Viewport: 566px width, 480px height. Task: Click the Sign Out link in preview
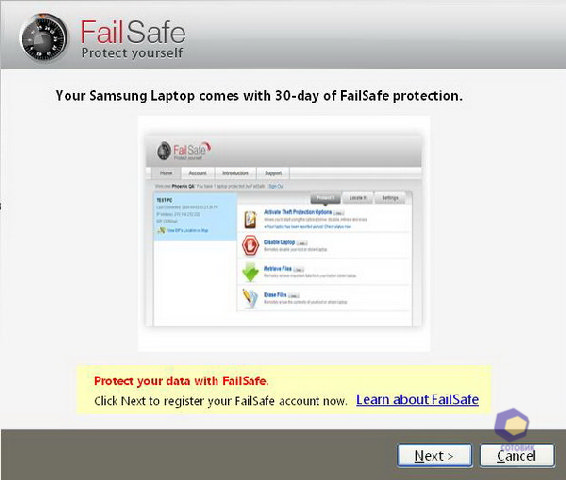click(276, 186)
